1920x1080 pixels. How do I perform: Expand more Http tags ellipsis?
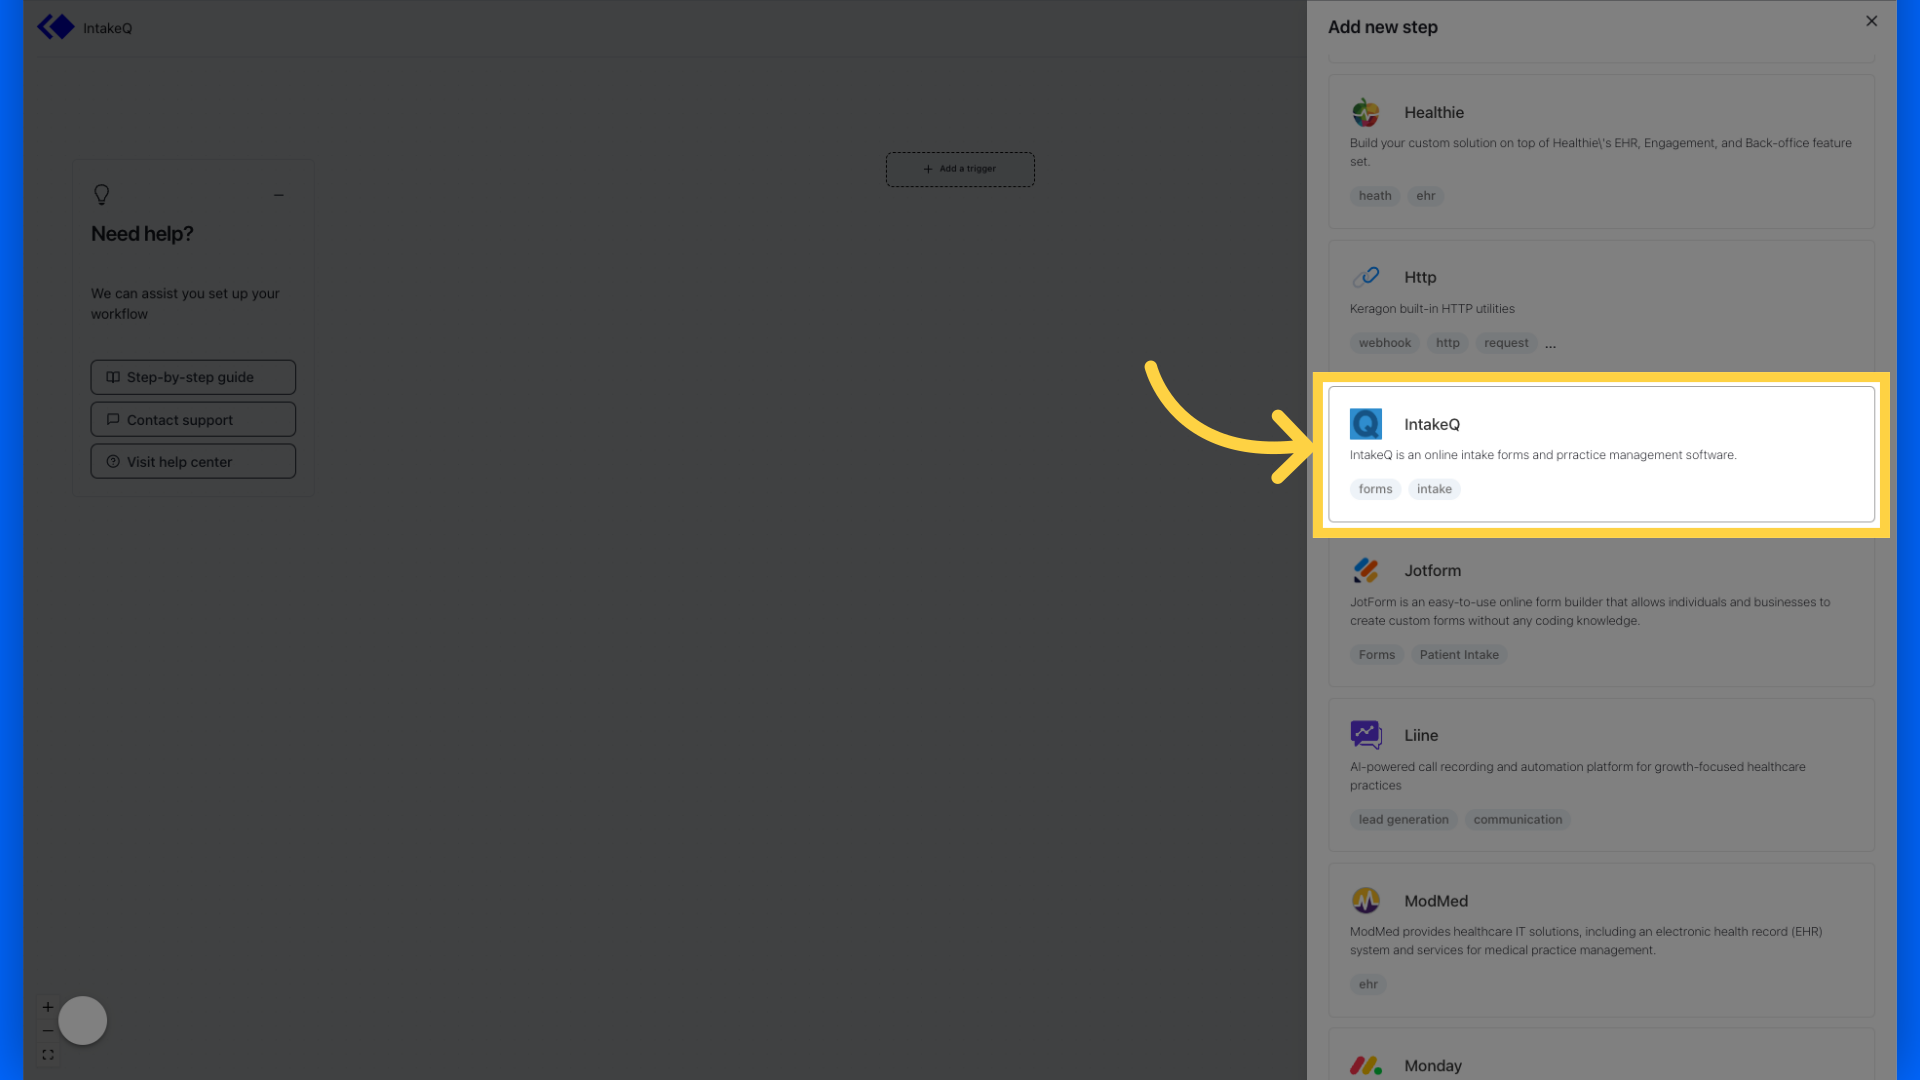pos(1550,345)
